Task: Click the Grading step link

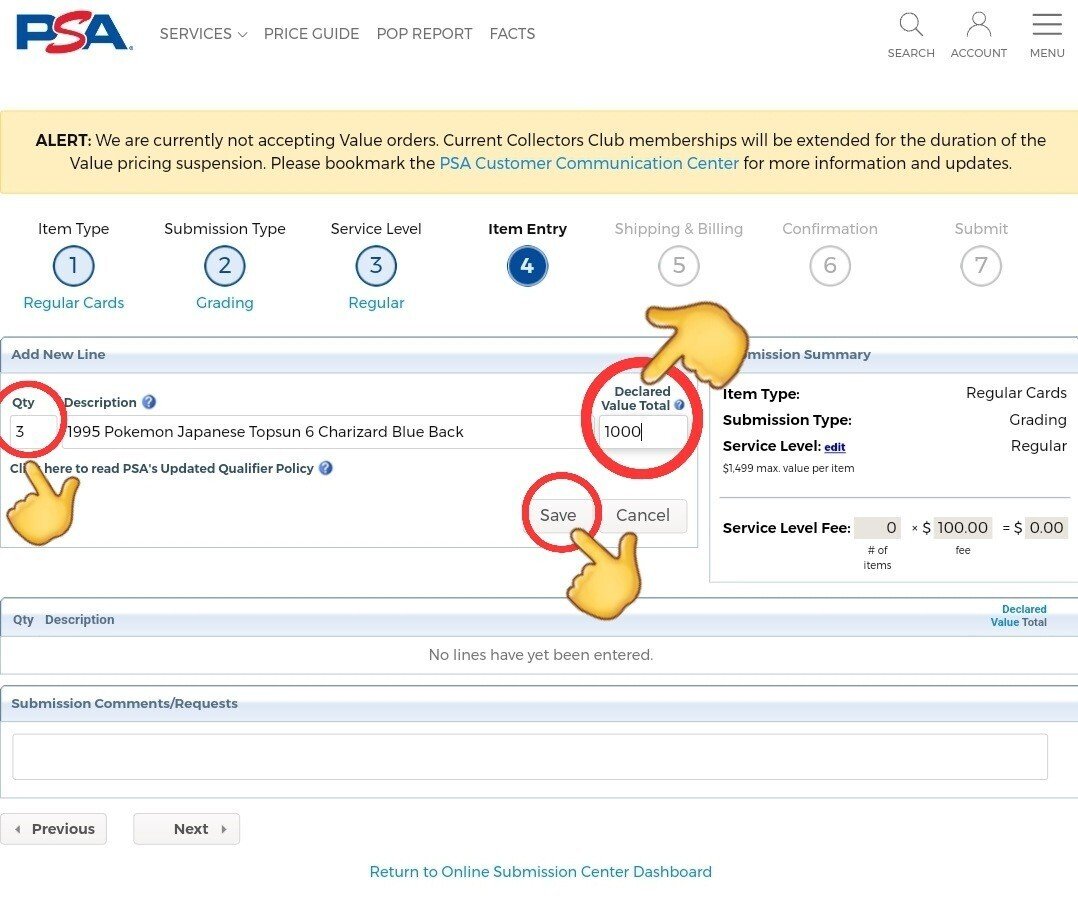Action: coord(225,303)
